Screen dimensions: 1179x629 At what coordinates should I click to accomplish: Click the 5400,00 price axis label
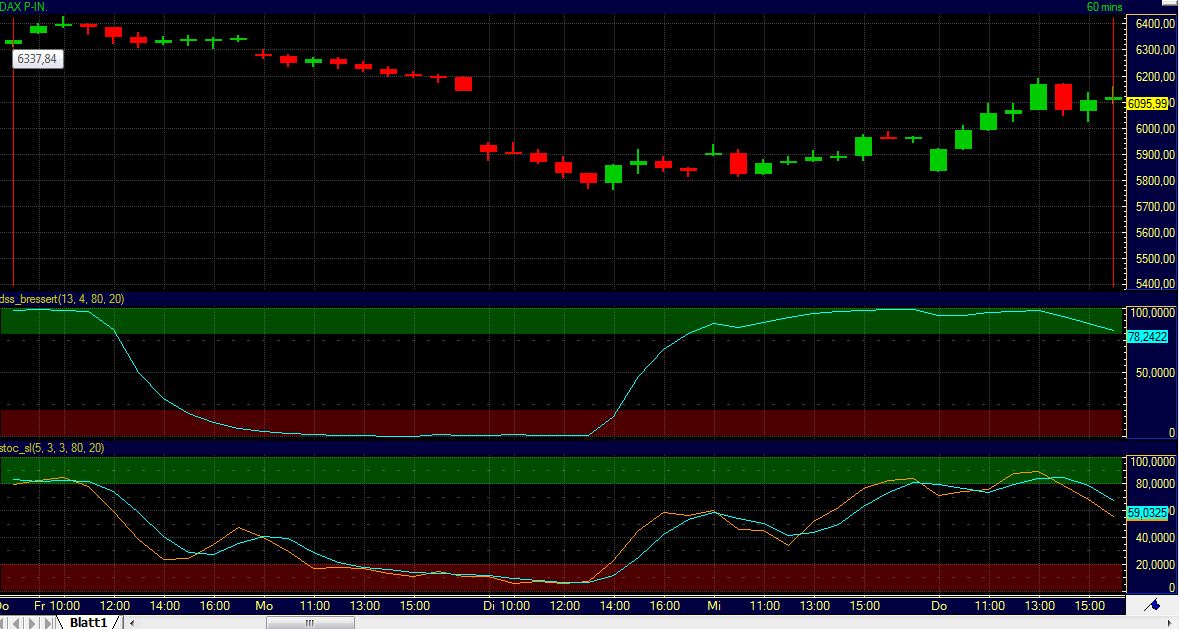[1154, 284]
